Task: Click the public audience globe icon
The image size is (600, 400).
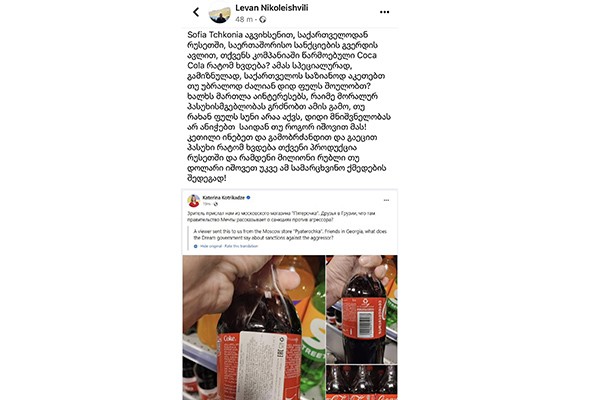Action: [262, 20]
